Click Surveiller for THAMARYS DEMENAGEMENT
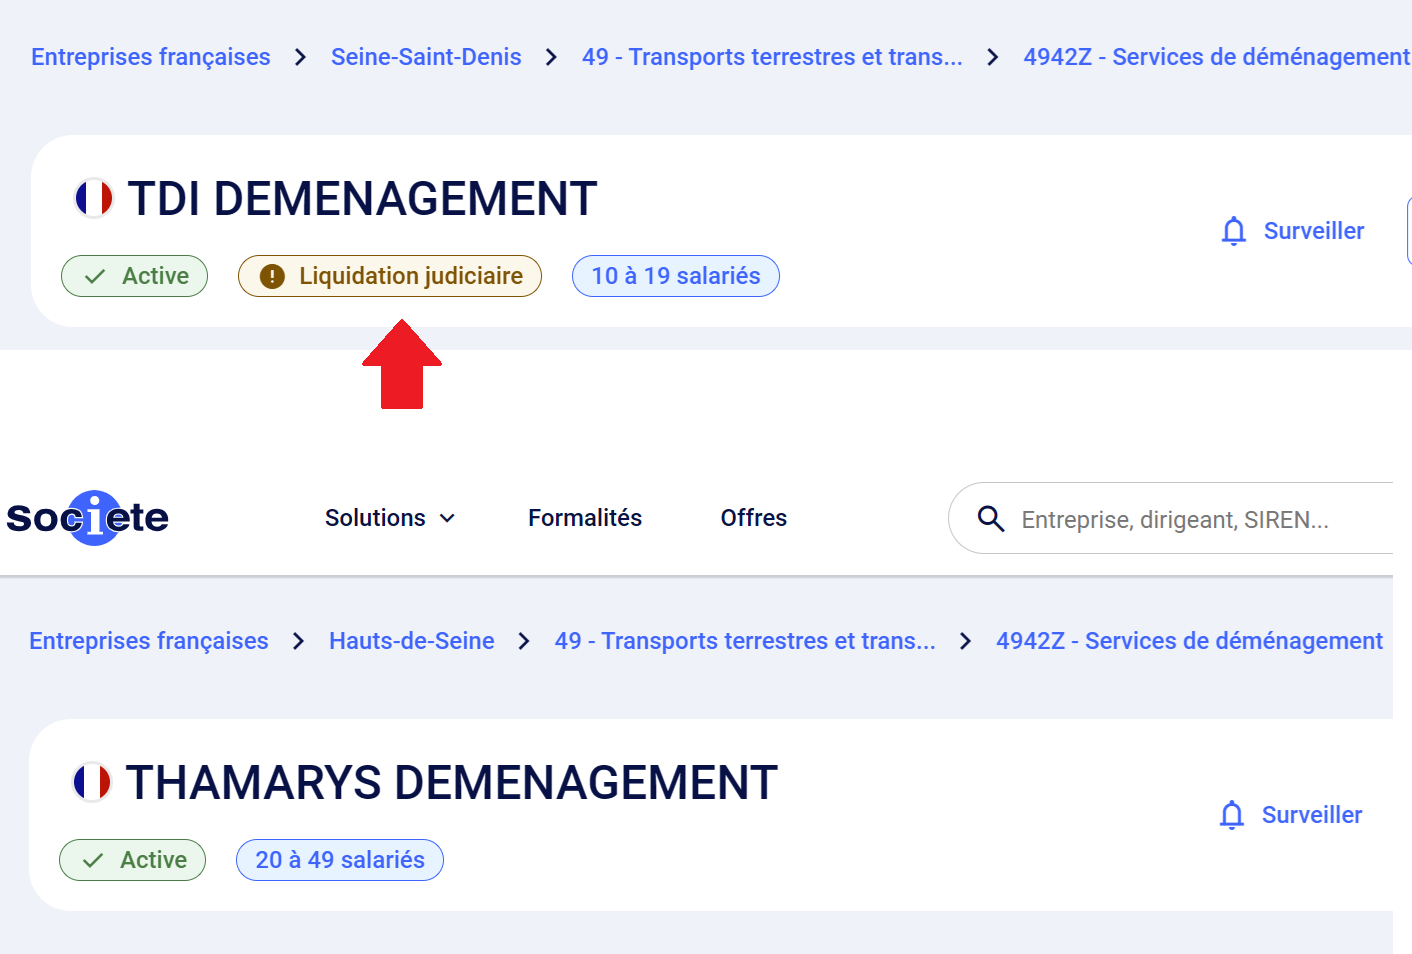Screen dimensions: 1412x954 pyautogui.click(x=1291, y=815)
